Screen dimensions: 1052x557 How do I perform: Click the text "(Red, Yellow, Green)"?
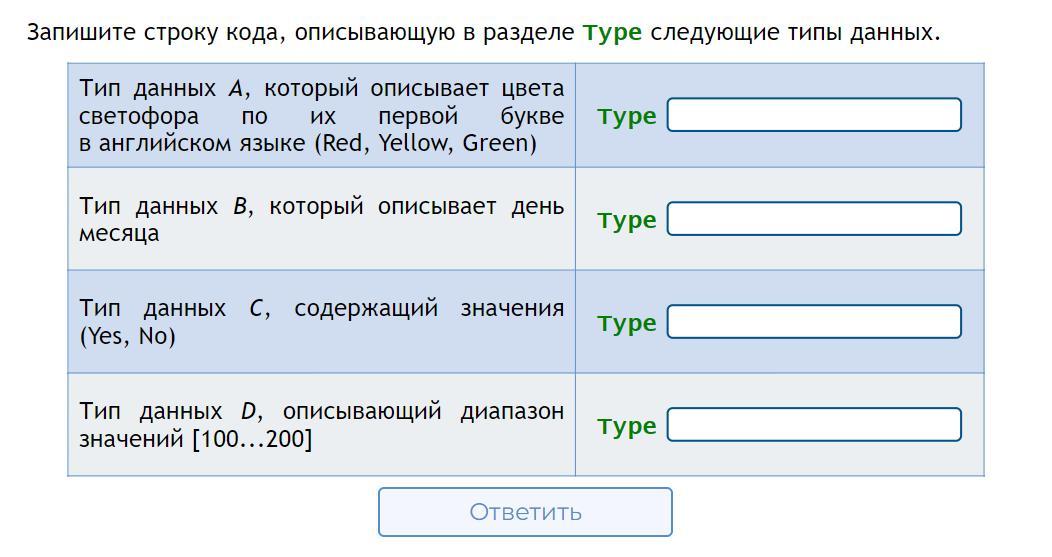(x=426, y=143)
